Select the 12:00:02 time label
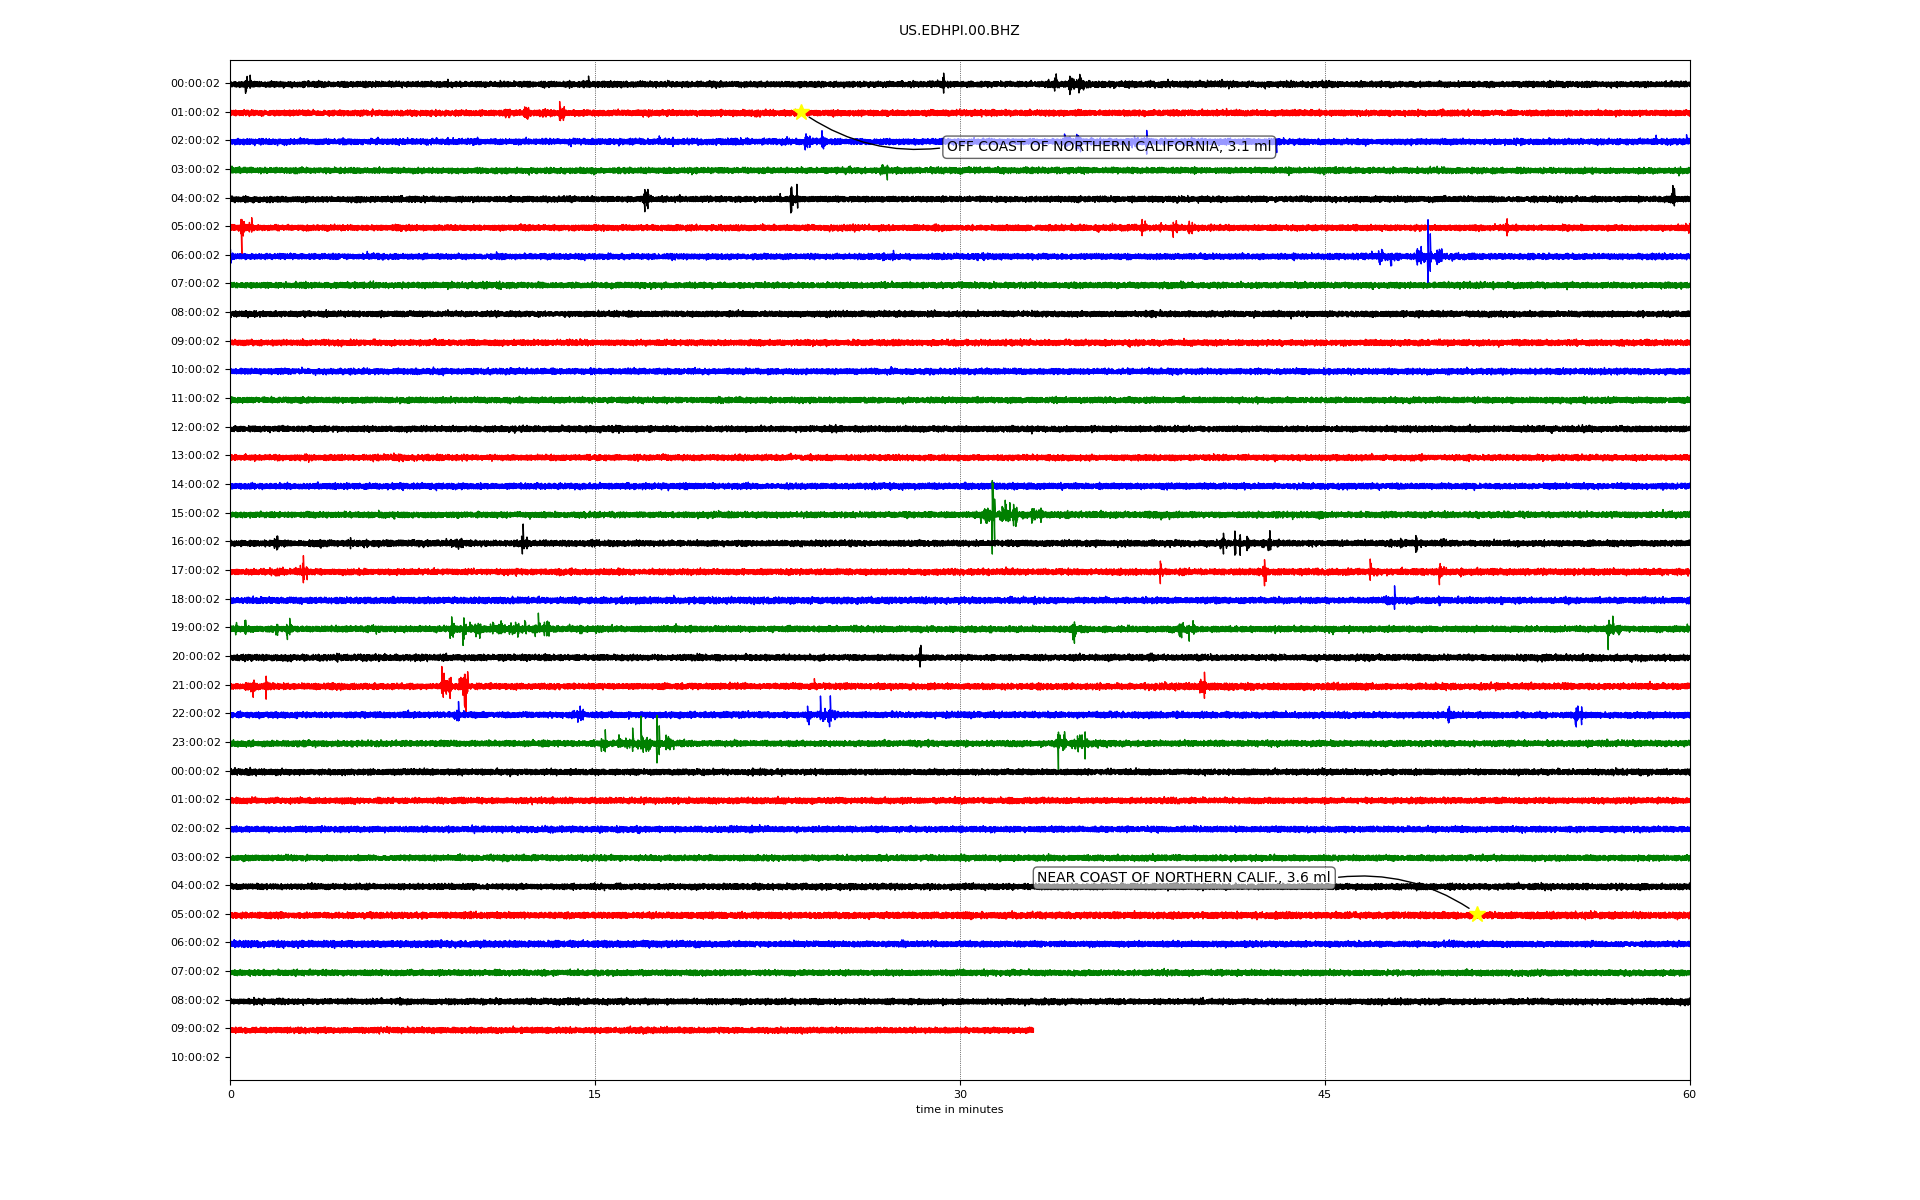 point(195,428)
